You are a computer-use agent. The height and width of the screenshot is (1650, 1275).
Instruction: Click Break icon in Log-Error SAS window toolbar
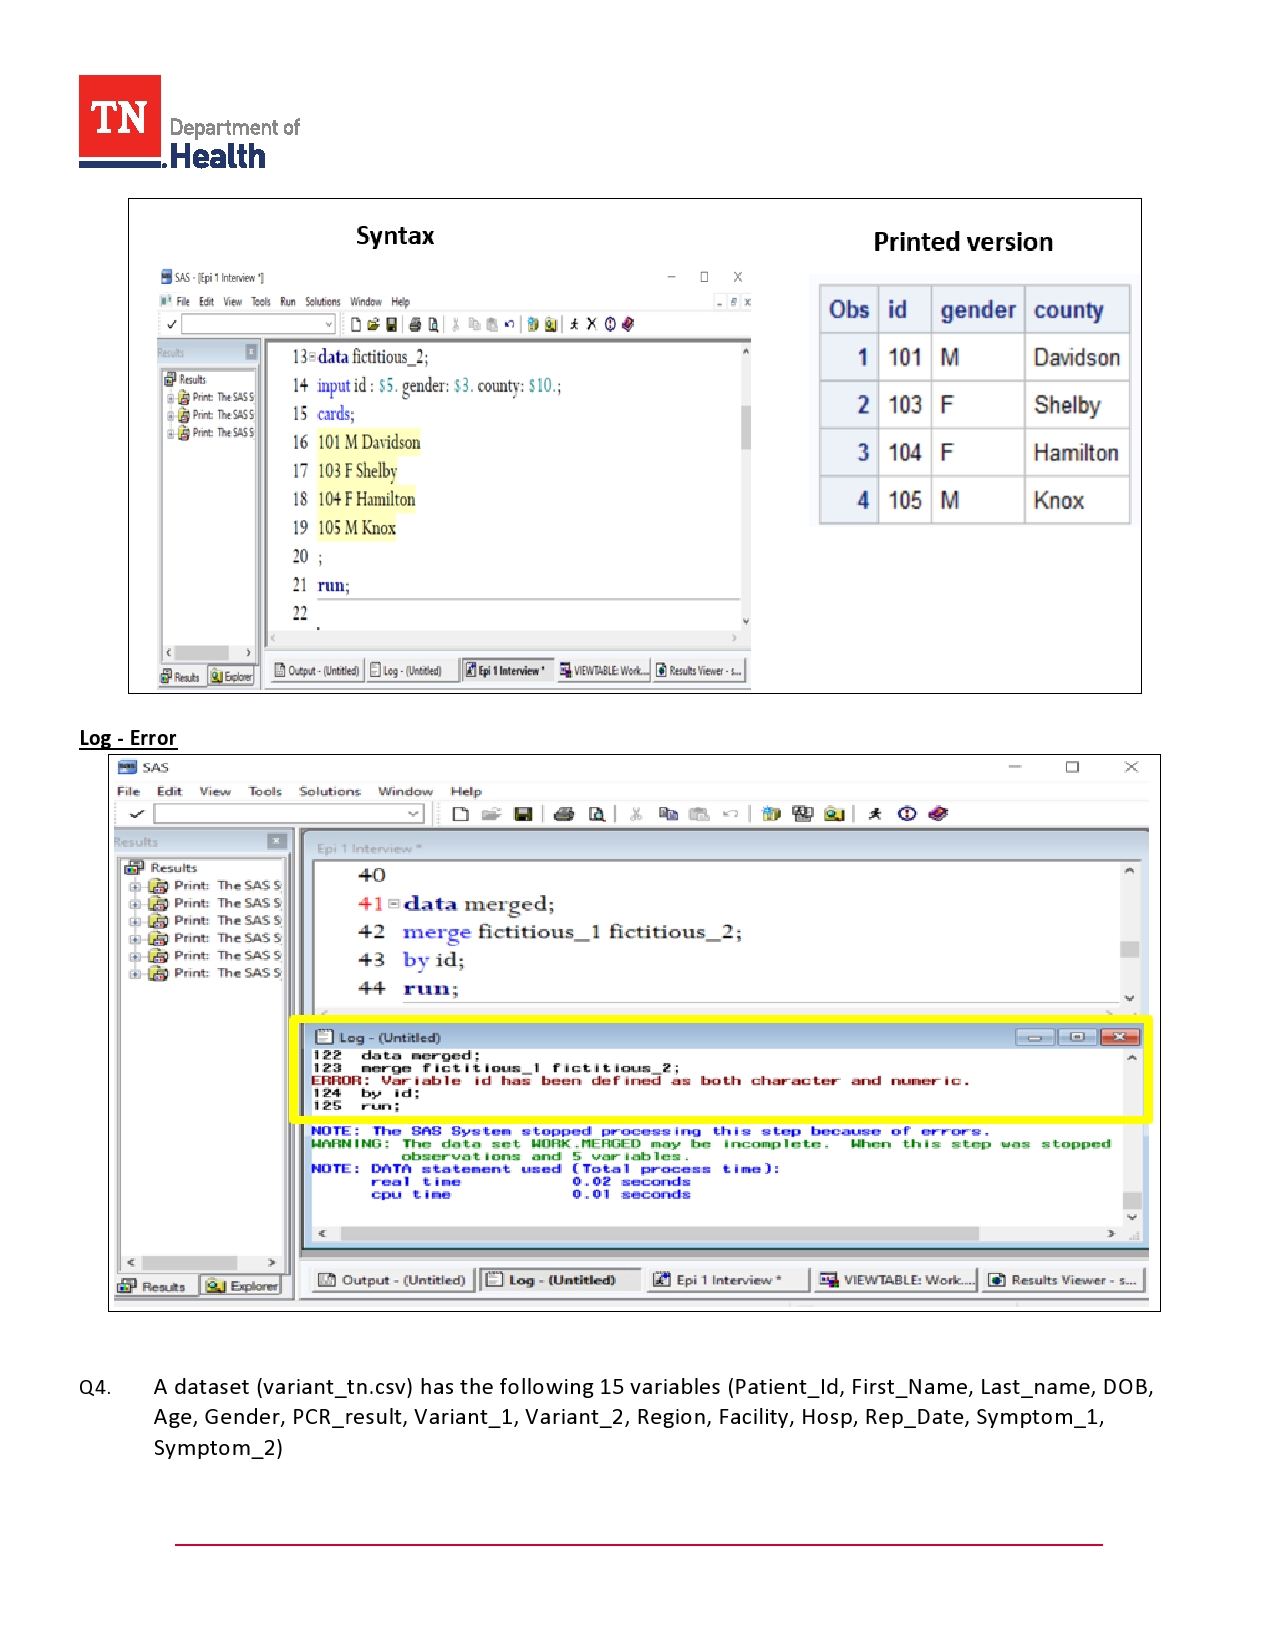[x=907, y=814]
